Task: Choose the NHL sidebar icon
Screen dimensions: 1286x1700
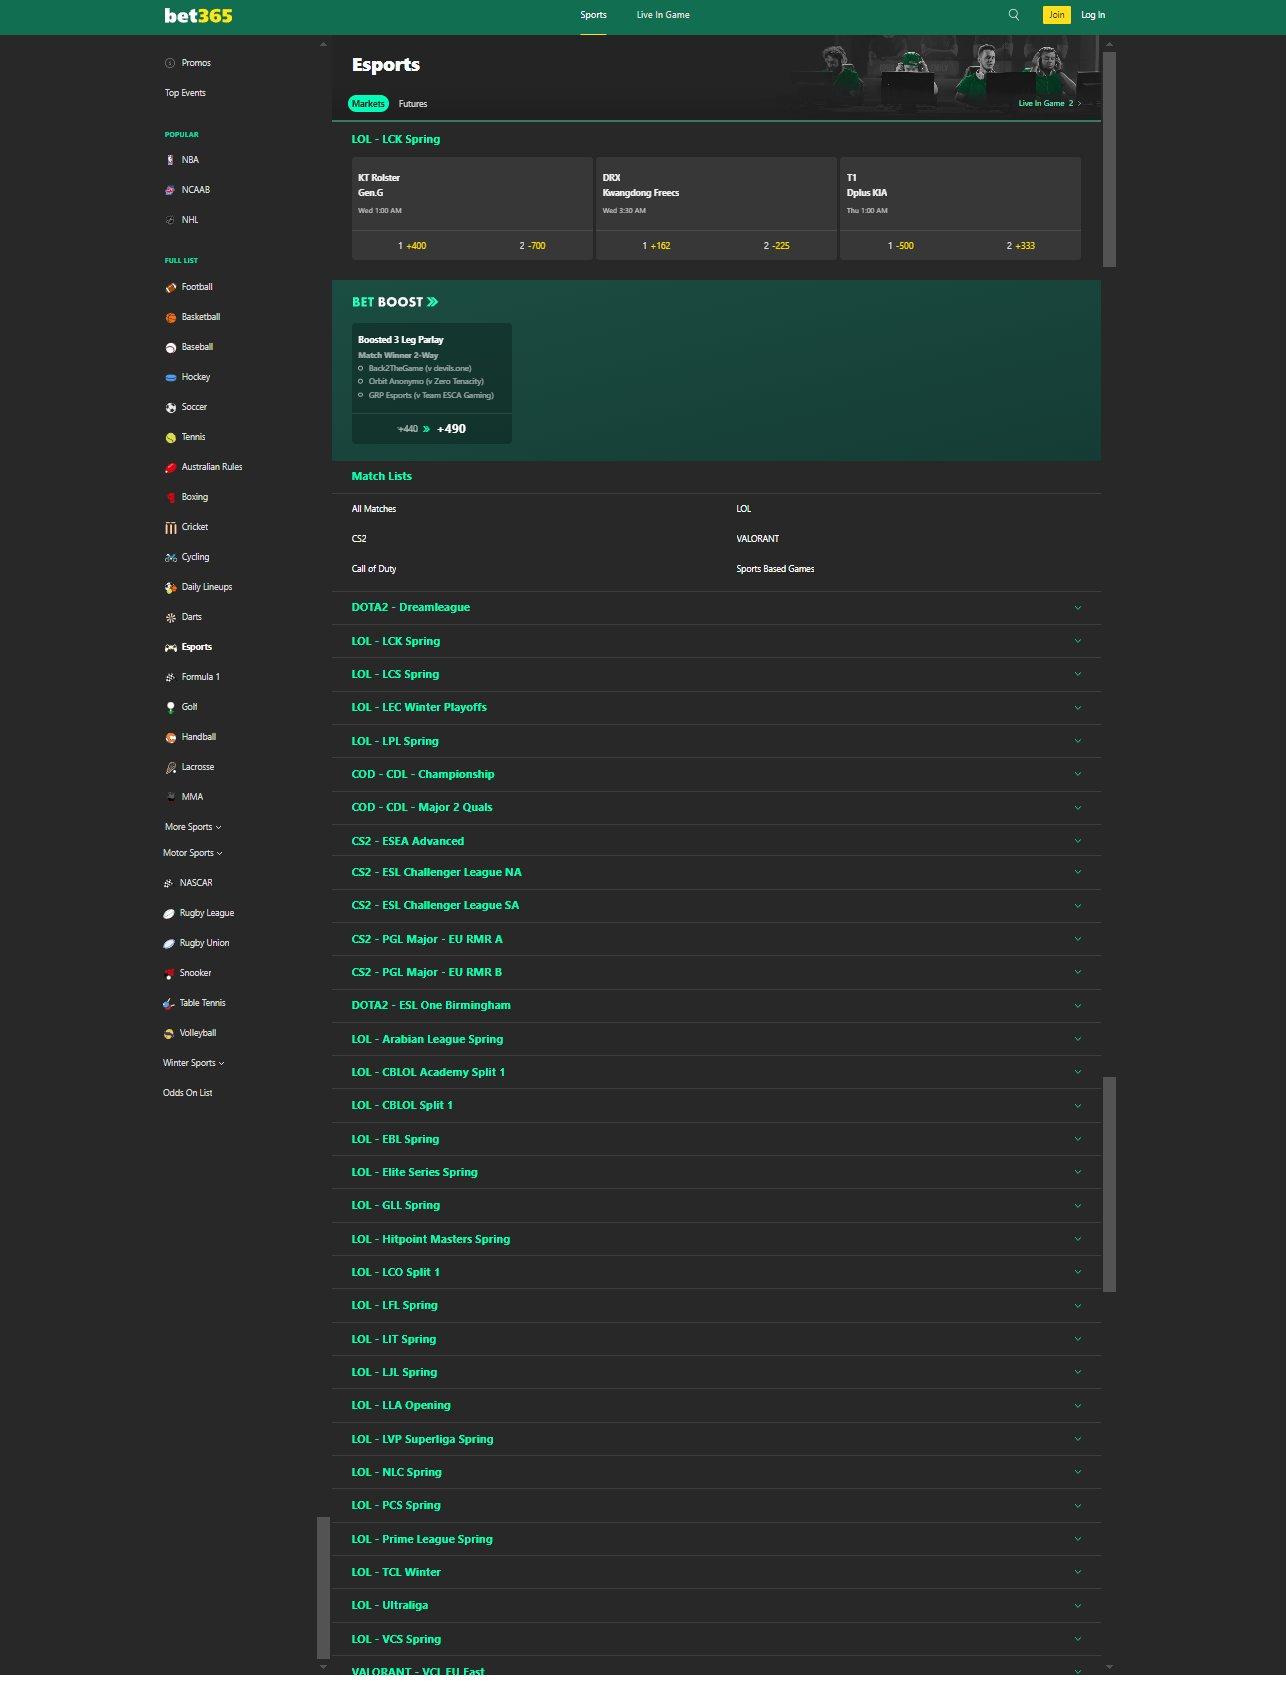Action: (170, 220)
